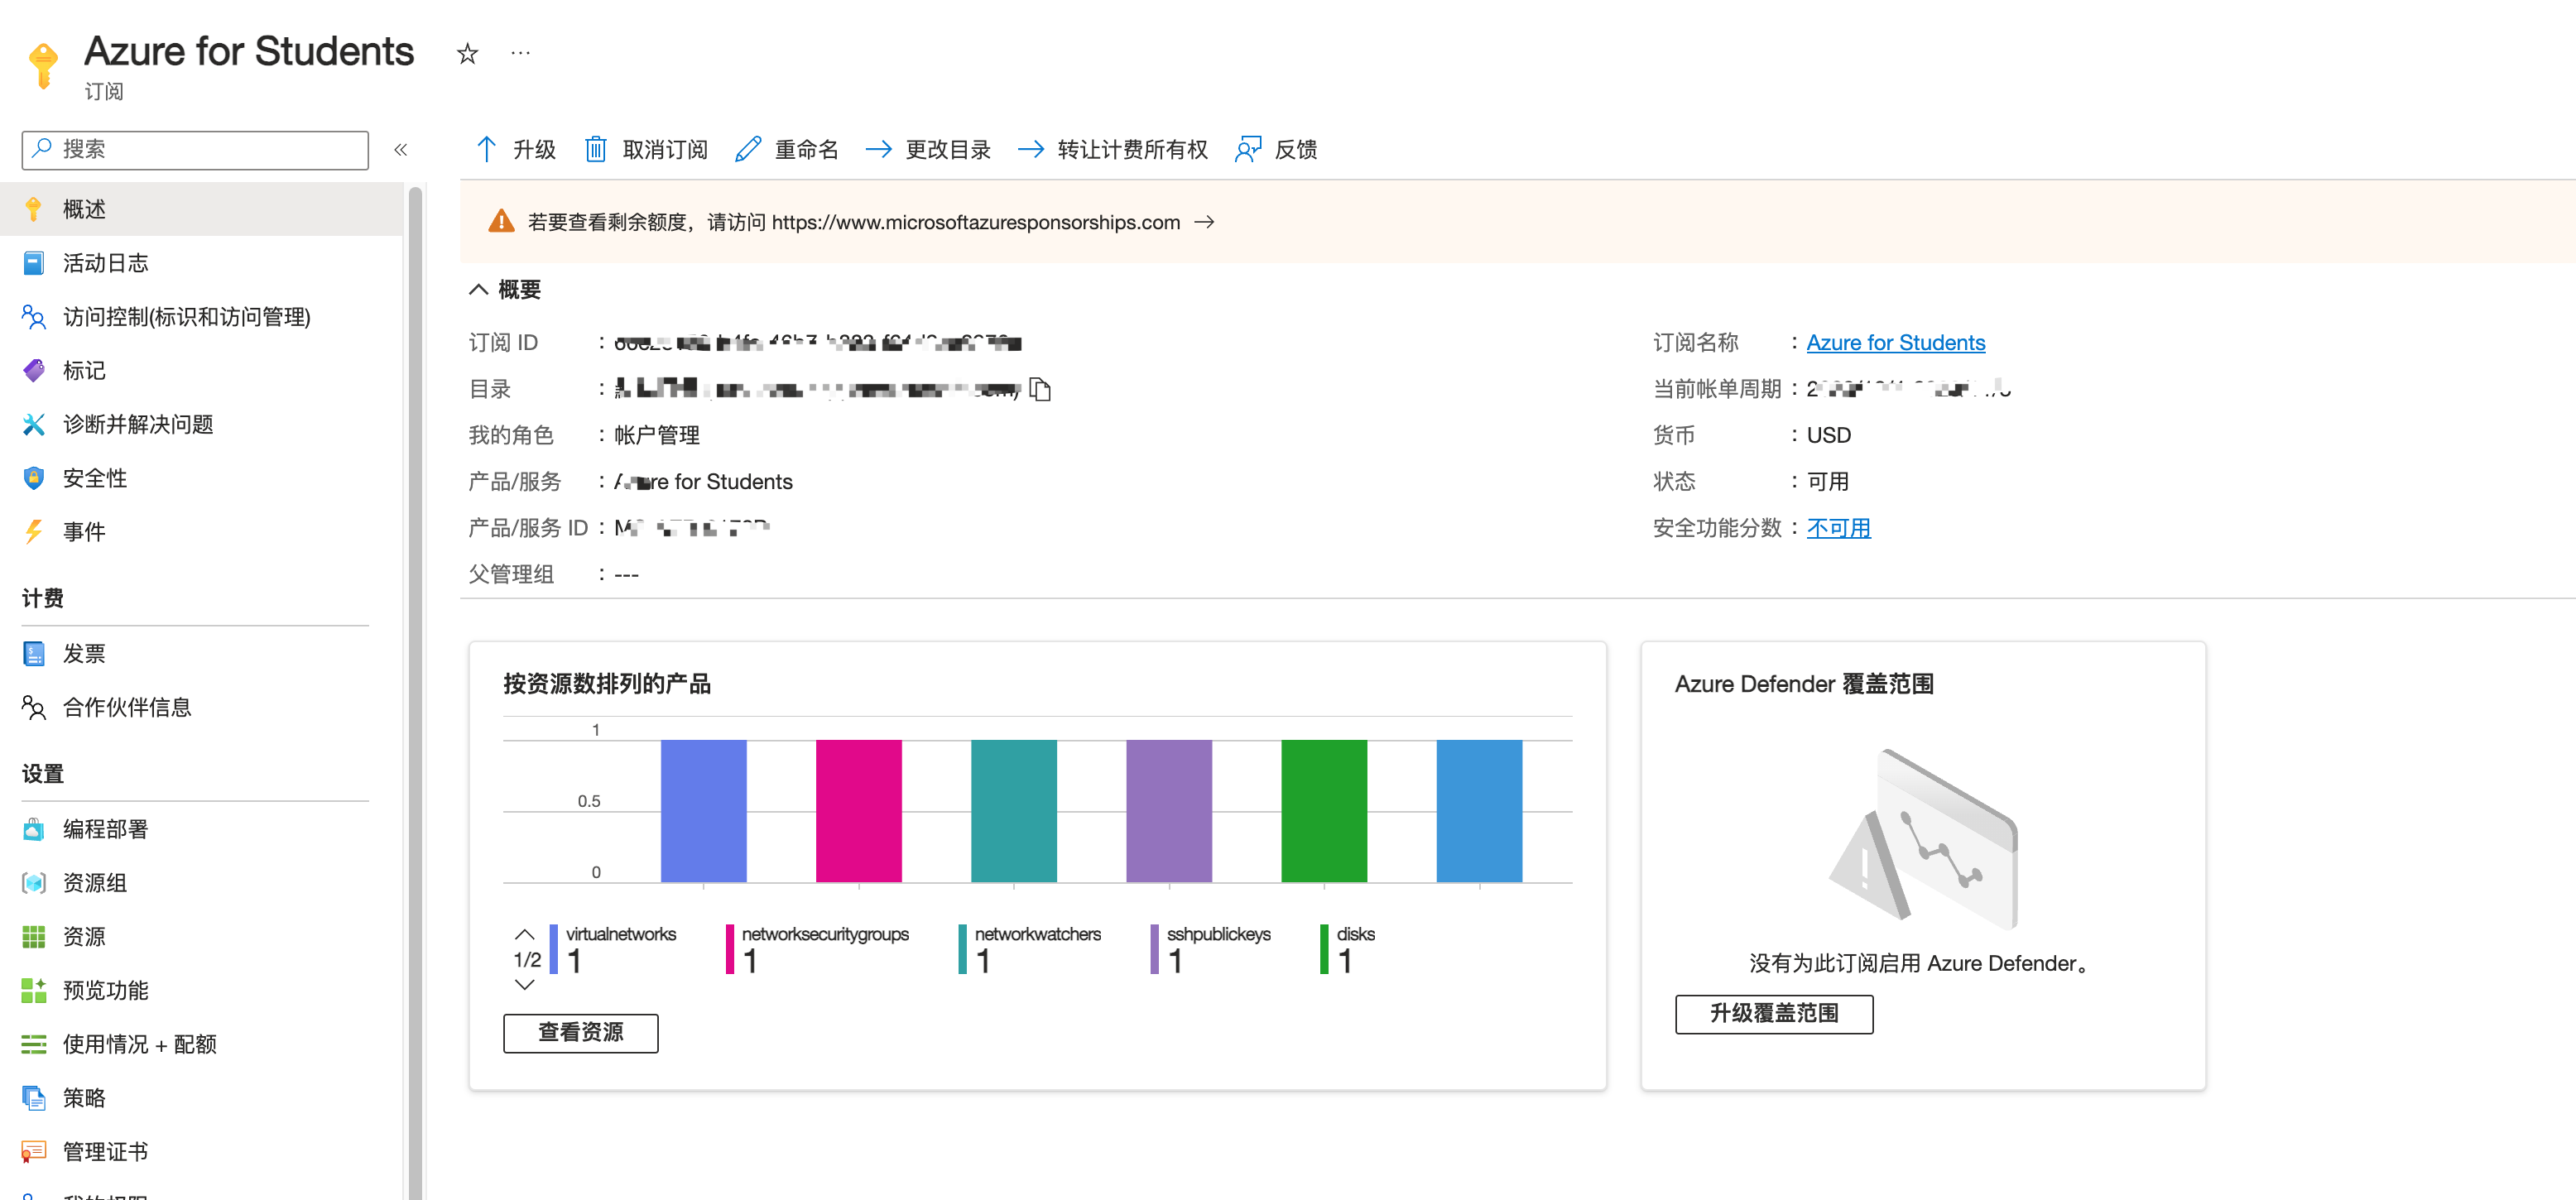Click the orange warning triangle icon
2576x1200 pixels.
click(501, 222)
